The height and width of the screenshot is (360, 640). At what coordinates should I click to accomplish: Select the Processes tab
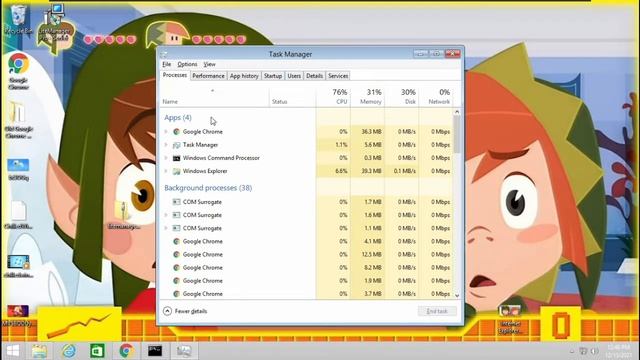175,76
